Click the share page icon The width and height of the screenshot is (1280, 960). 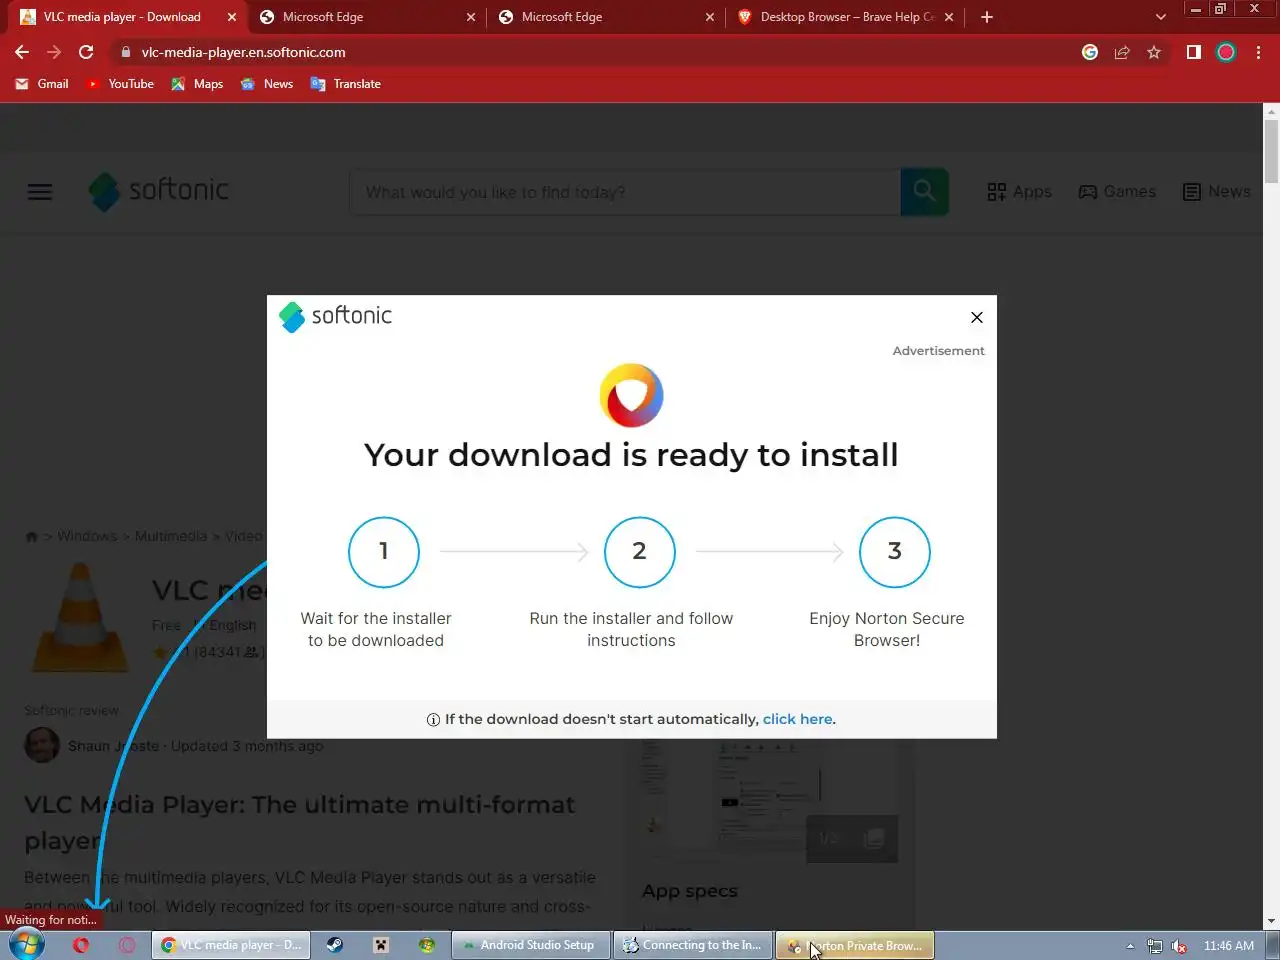point(1122,52)
